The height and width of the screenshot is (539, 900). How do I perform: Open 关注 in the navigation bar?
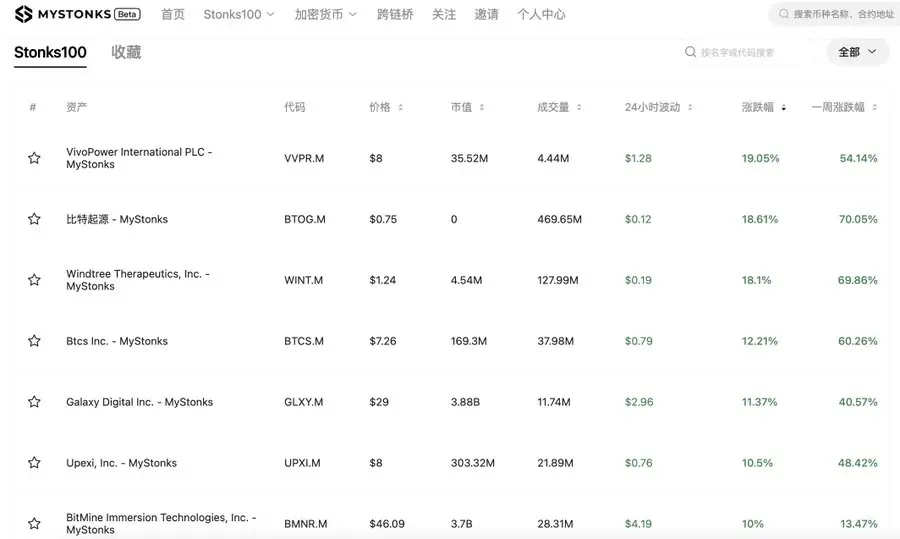coord(444,14)
